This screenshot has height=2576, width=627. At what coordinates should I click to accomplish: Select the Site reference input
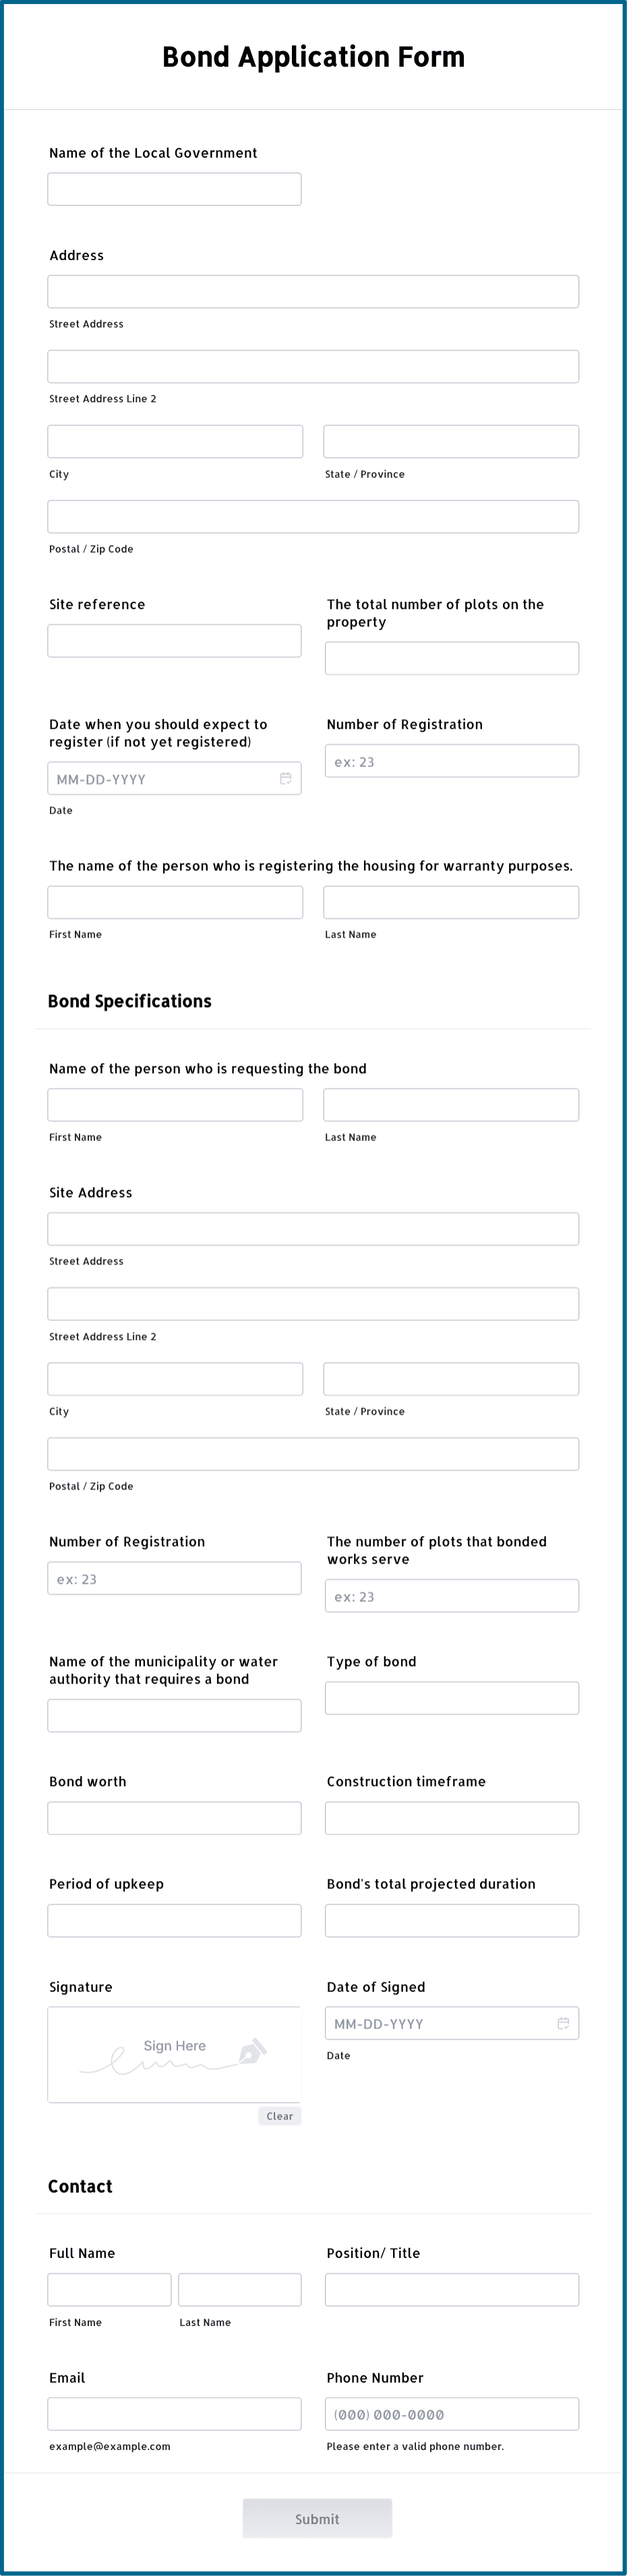pos(174,641)
